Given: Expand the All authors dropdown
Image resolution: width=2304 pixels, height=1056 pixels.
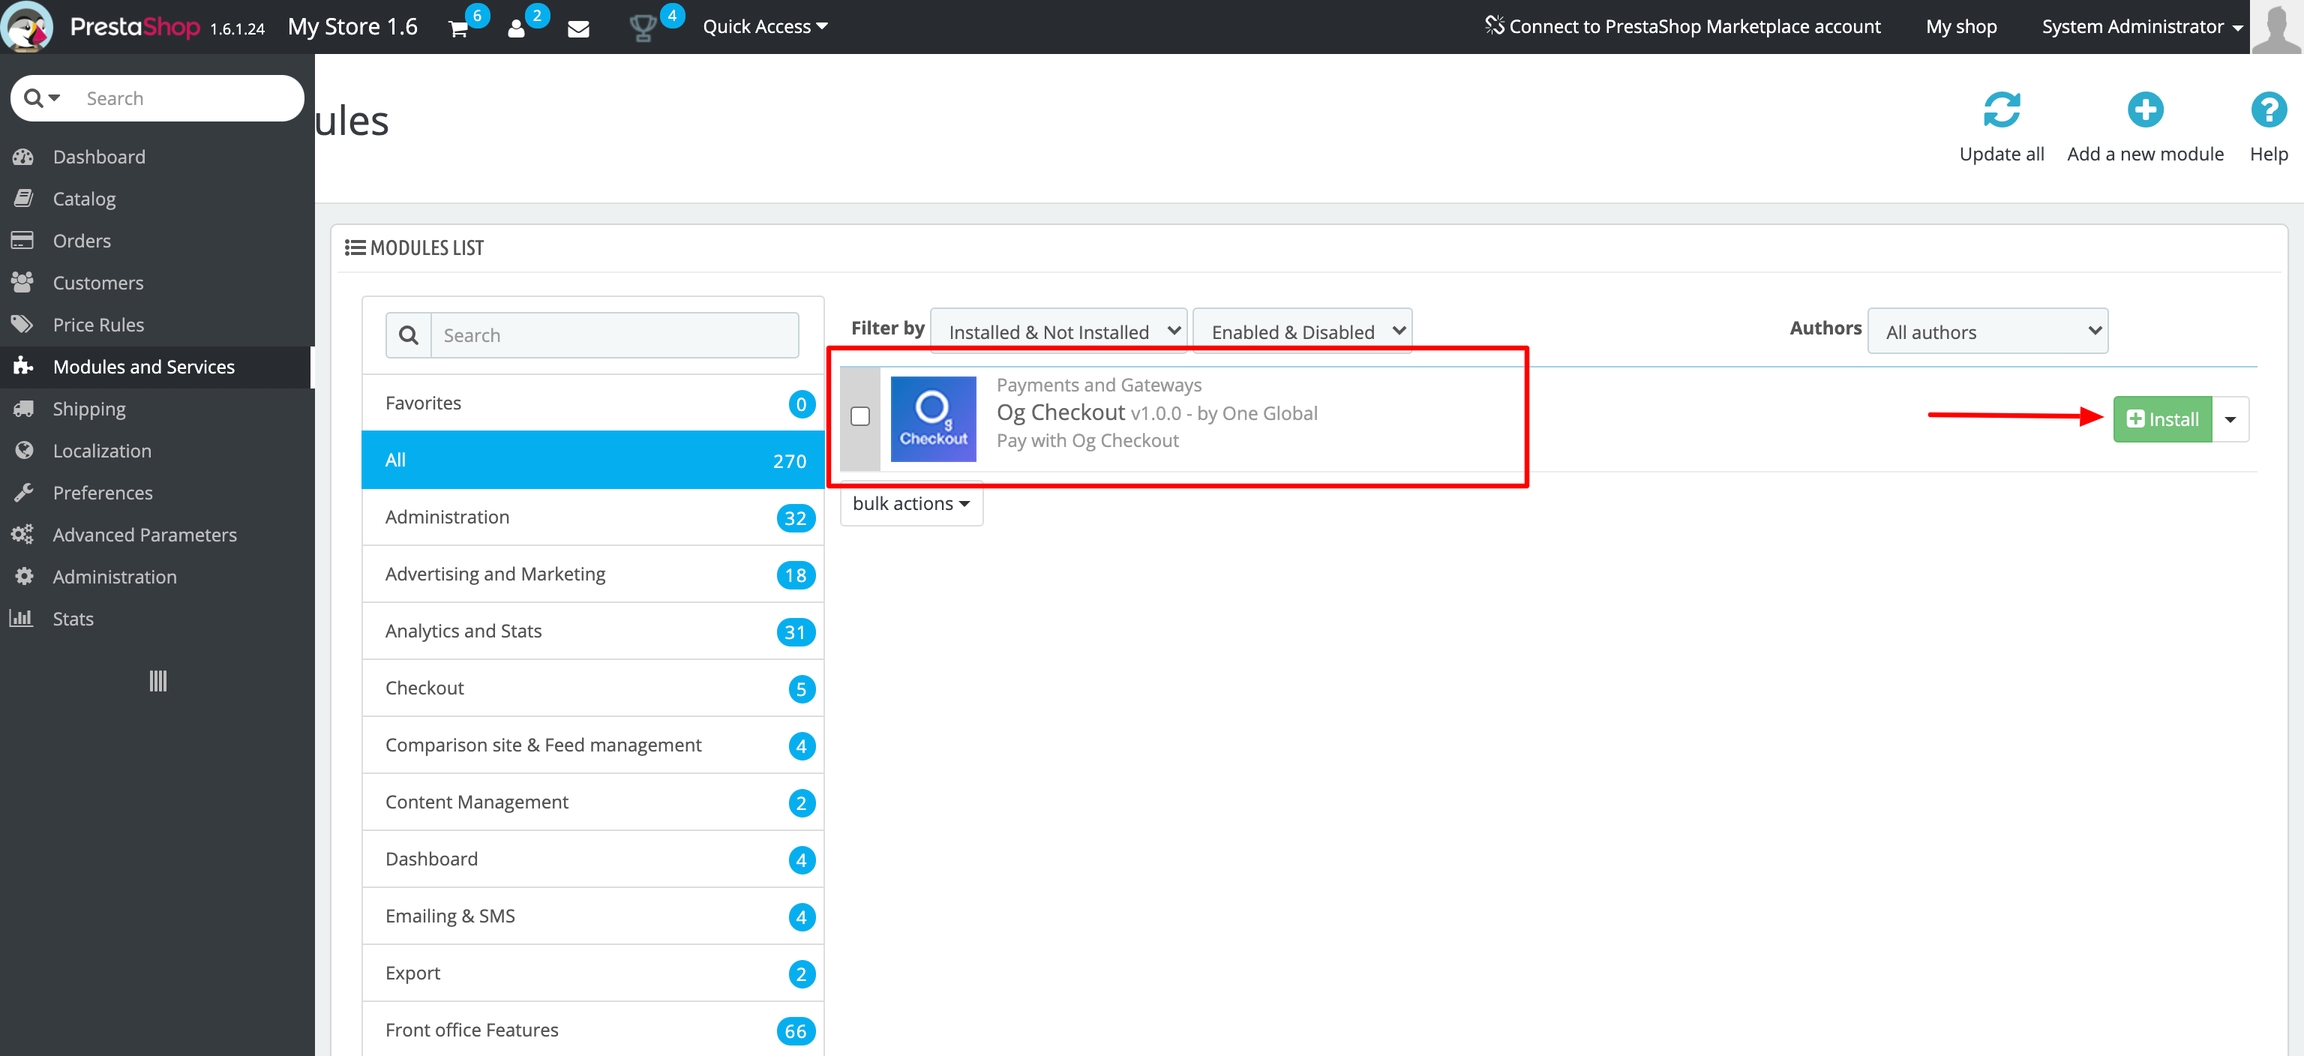Looking at the screenshot, I should click(x=1987, y=331).
